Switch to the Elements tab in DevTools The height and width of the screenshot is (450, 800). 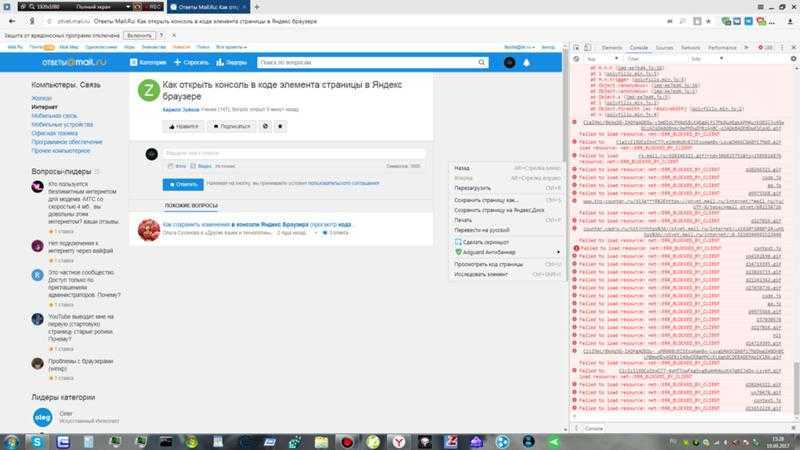tap(612, 47)
